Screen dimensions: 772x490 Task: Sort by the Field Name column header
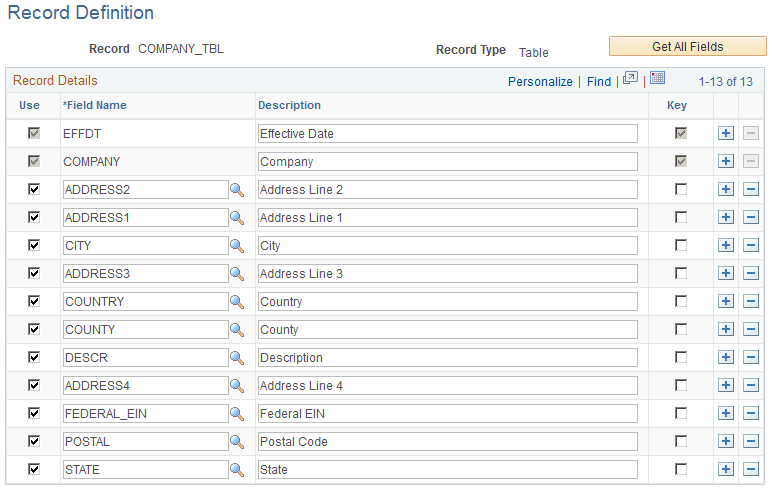tap(95, 105)
